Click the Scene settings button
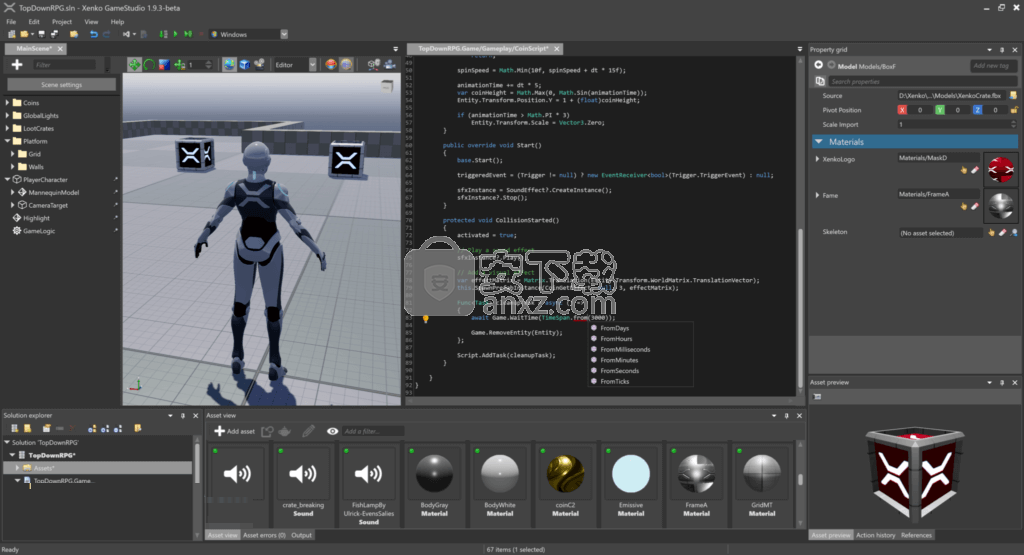Image resolution: width=1024 pixels, height=555 pixels. (61, 84)
